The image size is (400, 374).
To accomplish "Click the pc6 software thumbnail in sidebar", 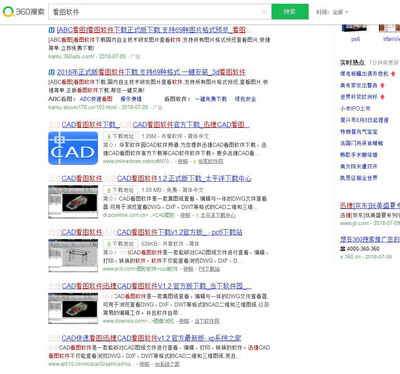I will 355,28.
